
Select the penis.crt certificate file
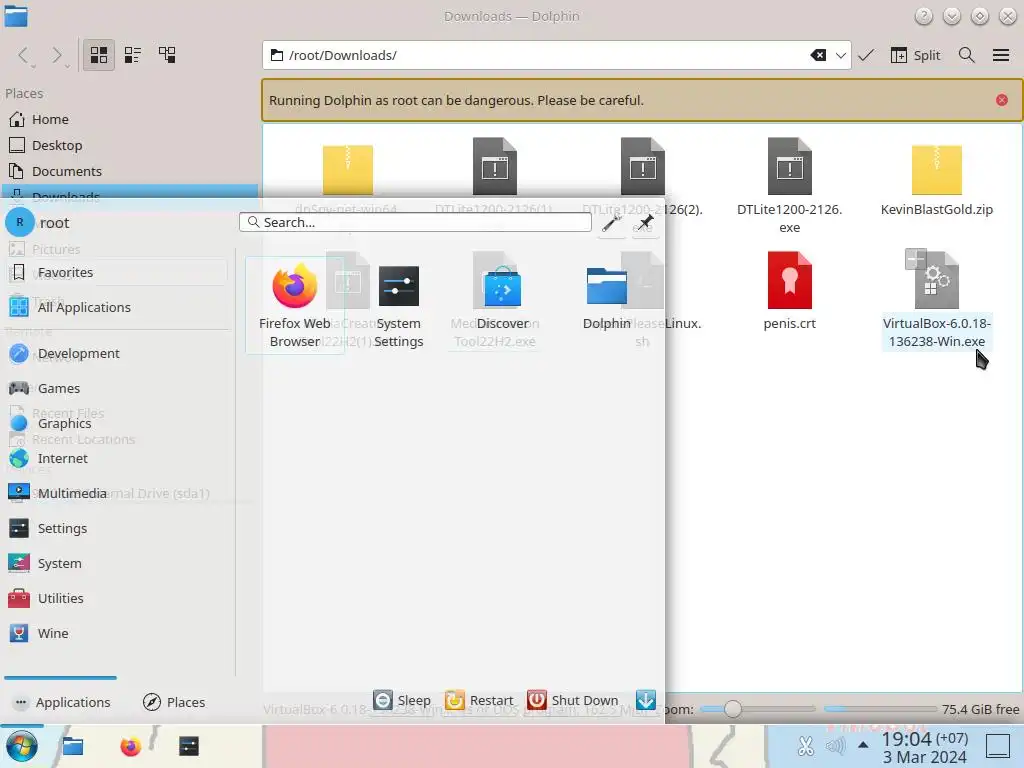pos(790,289)
